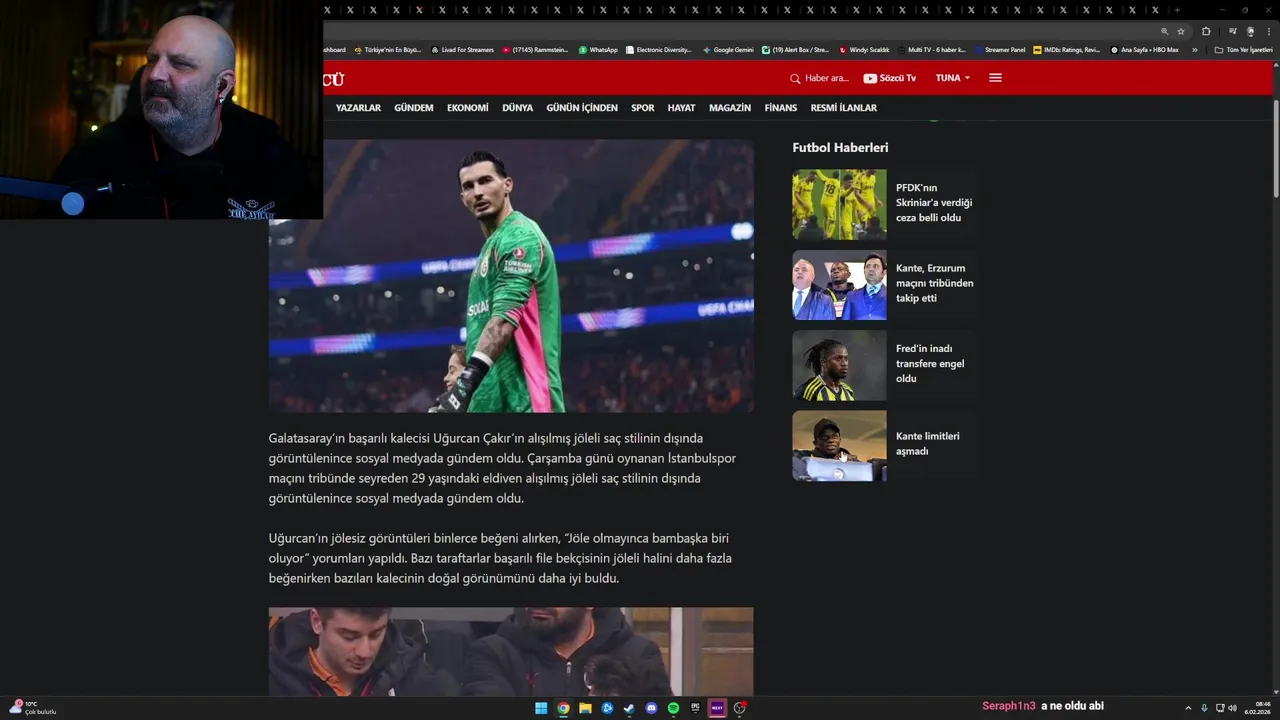Open Discord from the taskbar

[651, 708]
